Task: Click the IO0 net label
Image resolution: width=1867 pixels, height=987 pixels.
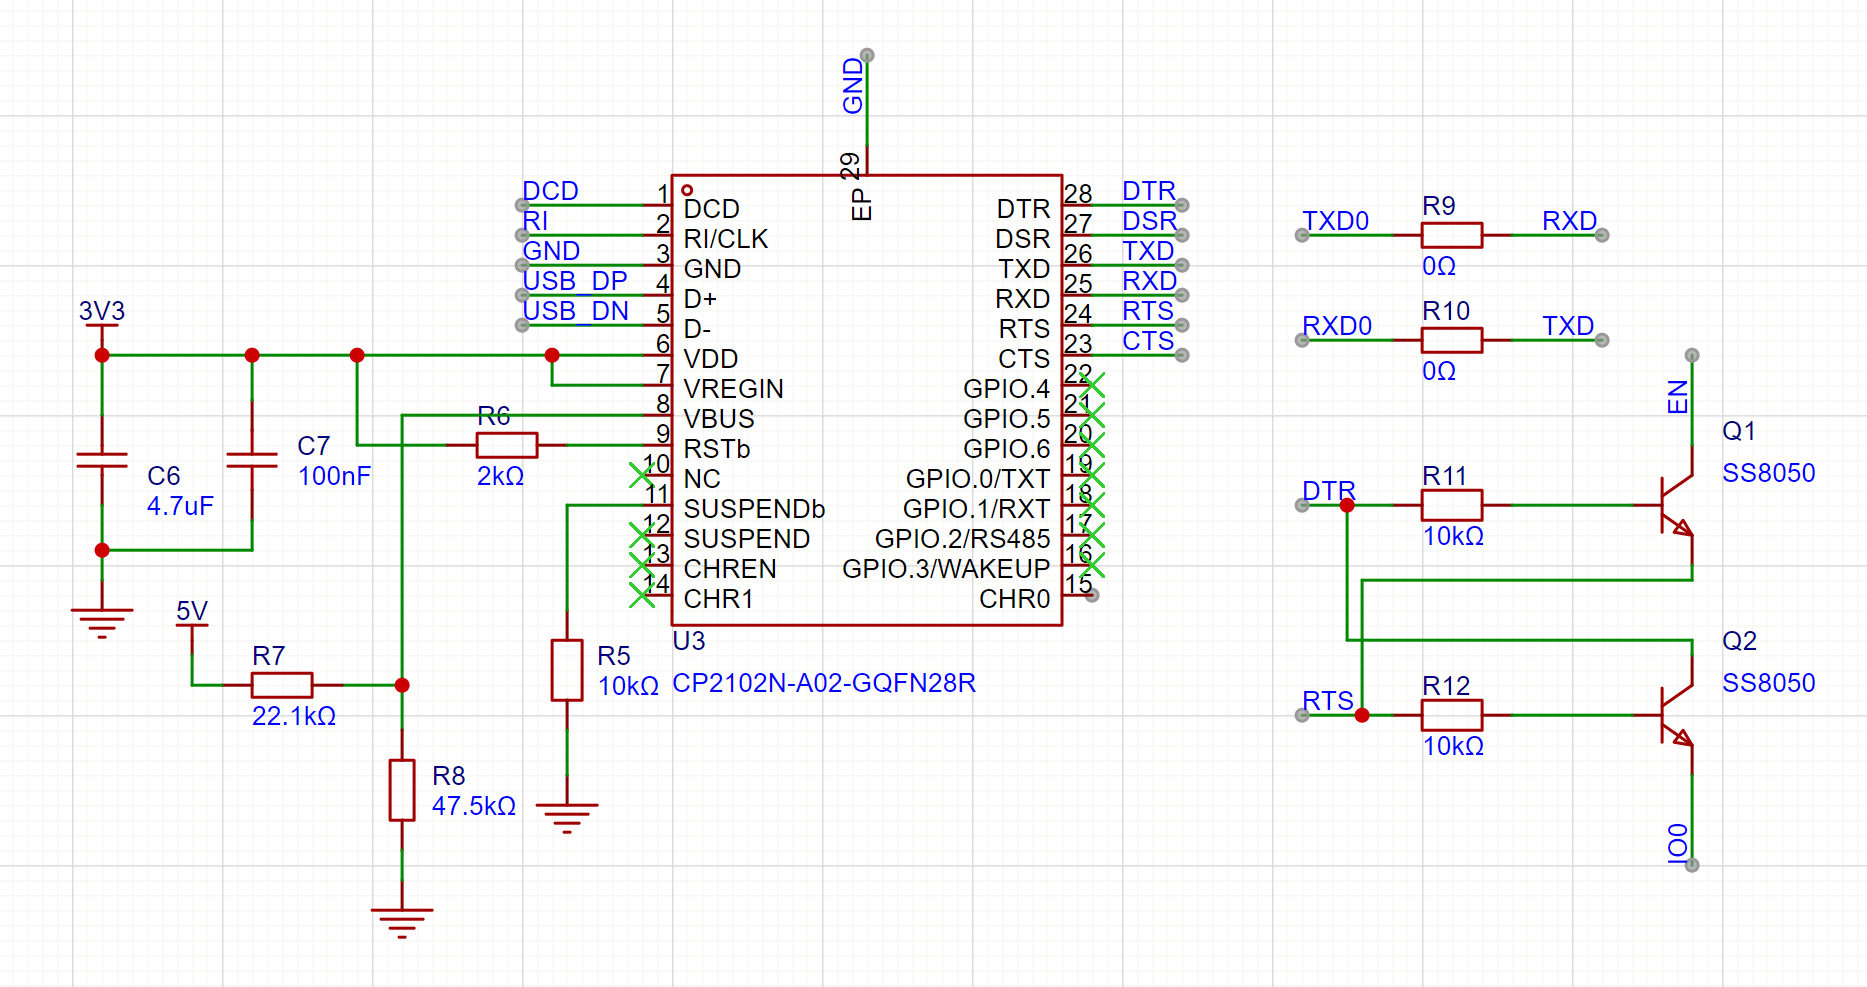Action: point(1678,843)
